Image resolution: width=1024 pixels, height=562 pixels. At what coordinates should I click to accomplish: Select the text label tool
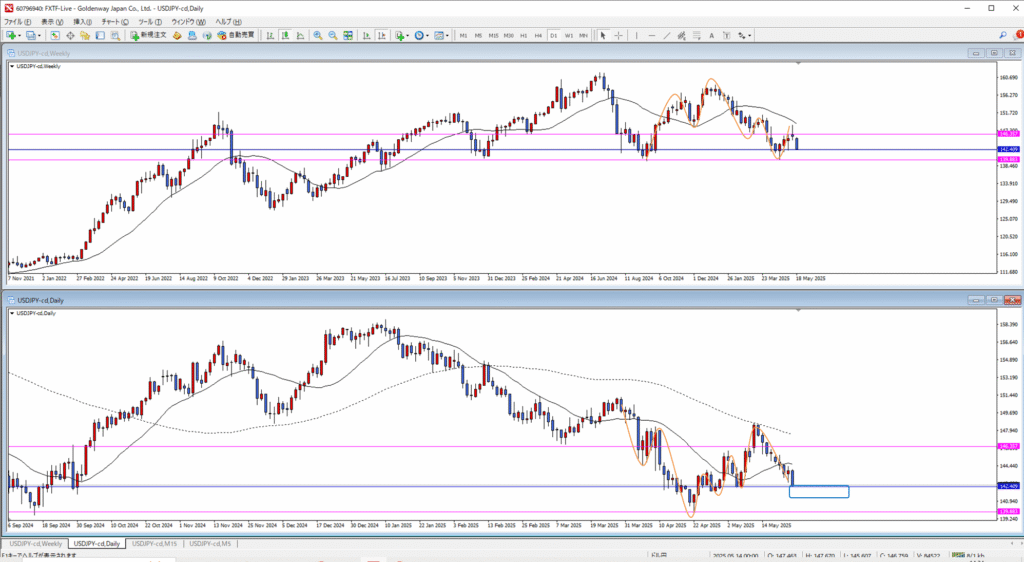[x=726, y=35]
